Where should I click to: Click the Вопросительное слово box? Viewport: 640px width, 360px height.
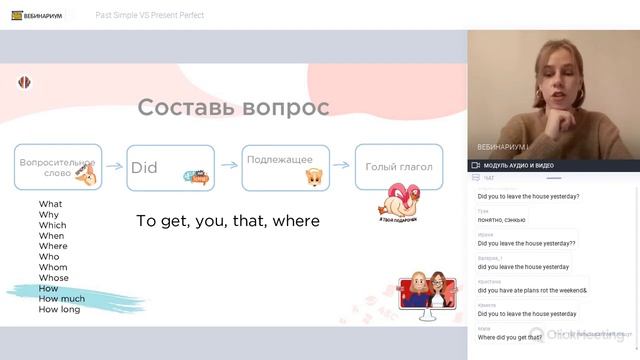58,167
